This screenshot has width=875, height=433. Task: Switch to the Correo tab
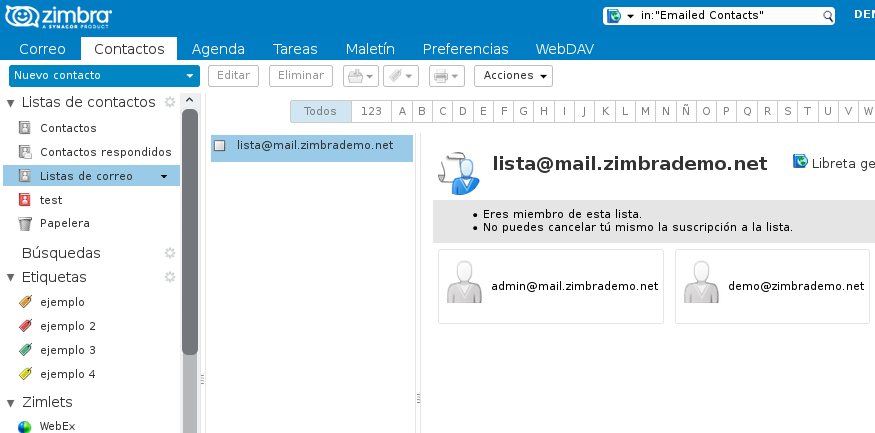42,49
